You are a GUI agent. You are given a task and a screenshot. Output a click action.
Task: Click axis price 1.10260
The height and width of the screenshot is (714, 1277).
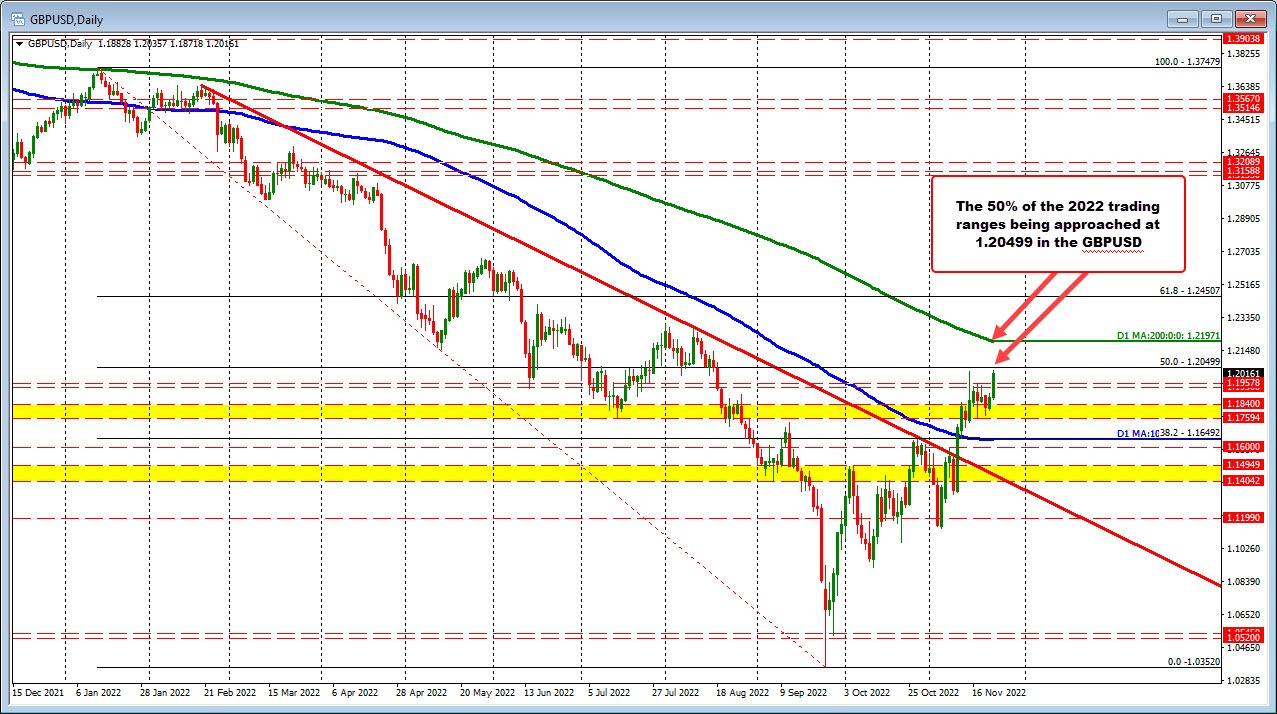pos(1243,548)
